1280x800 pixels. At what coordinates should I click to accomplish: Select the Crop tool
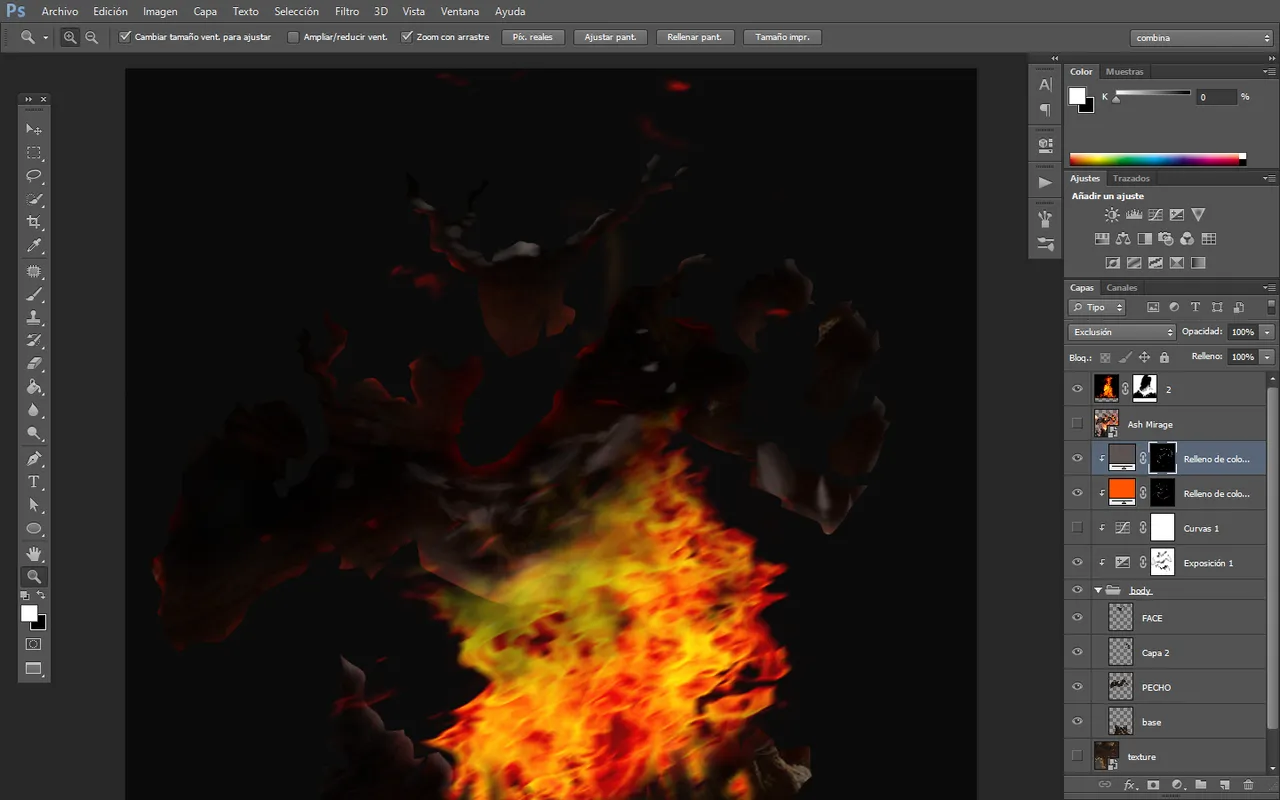[34, 222]
